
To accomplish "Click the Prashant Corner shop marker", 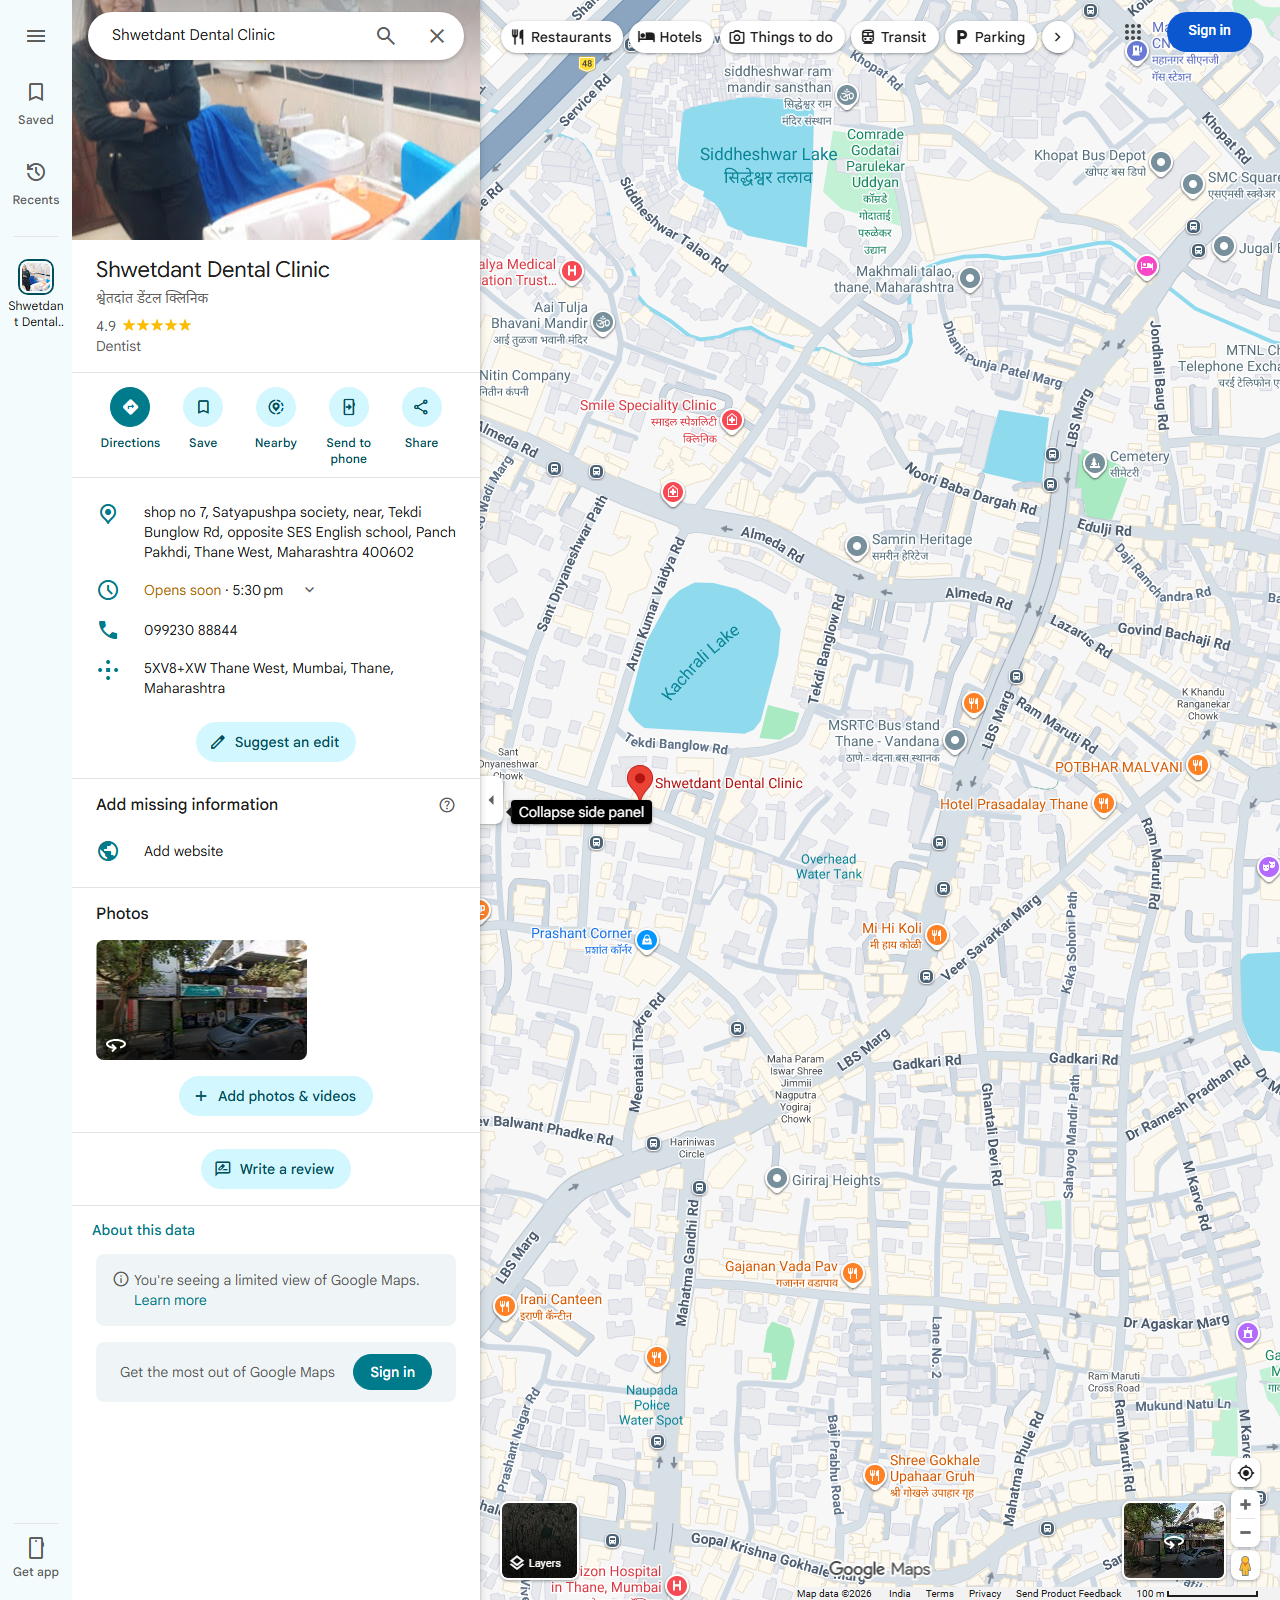I will (x=647, y=940).
